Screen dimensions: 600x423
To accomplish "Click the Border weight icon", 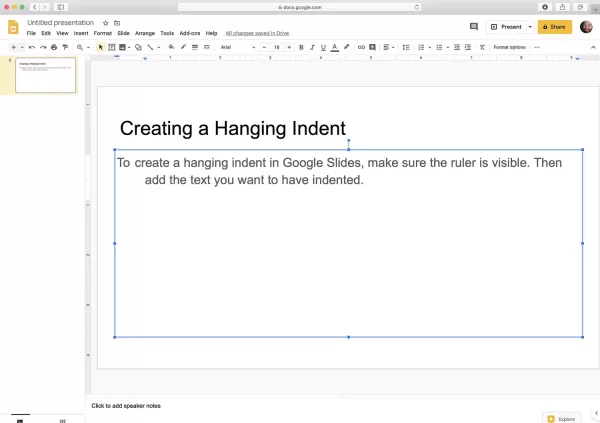I will pyautogui.click(x=195, y=47).
